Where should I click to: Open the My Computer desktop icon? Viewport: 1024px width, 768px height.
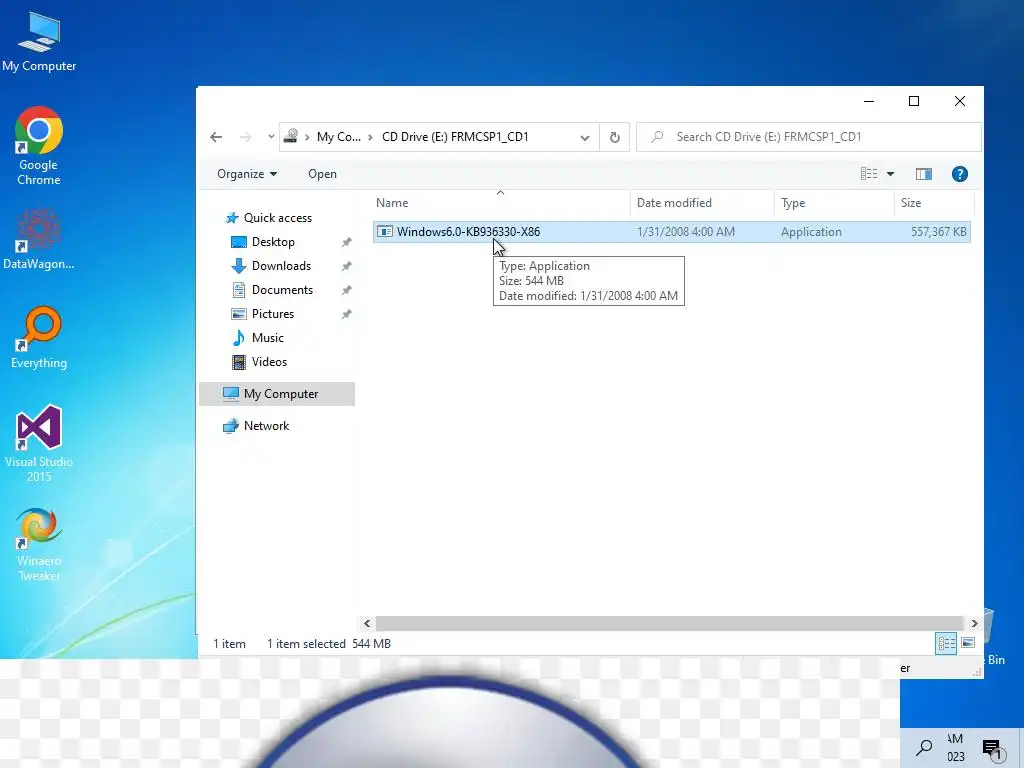[39, 42]
